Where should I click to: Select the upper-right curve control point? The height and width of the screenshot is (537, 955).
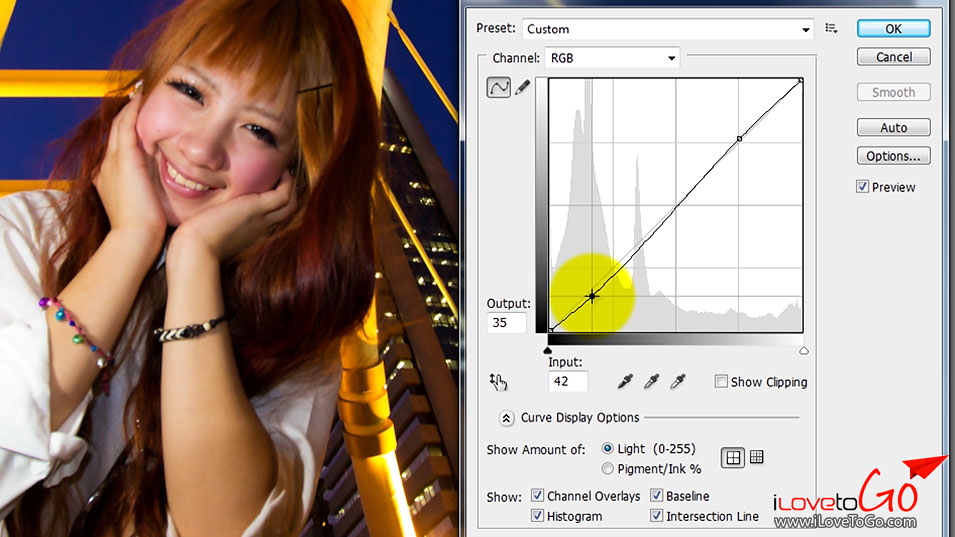739,139
